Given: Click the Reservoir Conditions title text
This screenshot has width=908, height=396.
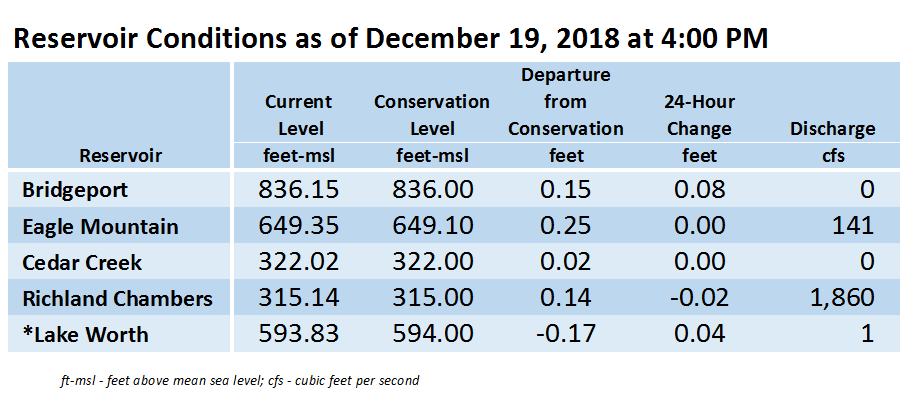Looking at the screenshot, I should pos(390,39).
